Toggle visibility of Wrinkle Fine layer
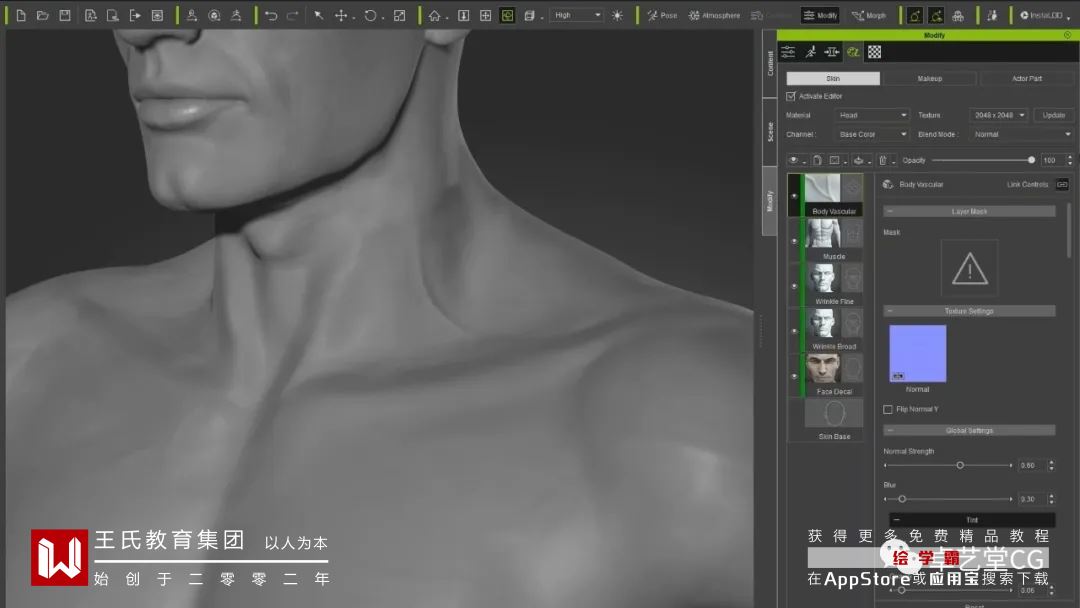Screen dimensions: 1080x608 [x=793, y=286]
